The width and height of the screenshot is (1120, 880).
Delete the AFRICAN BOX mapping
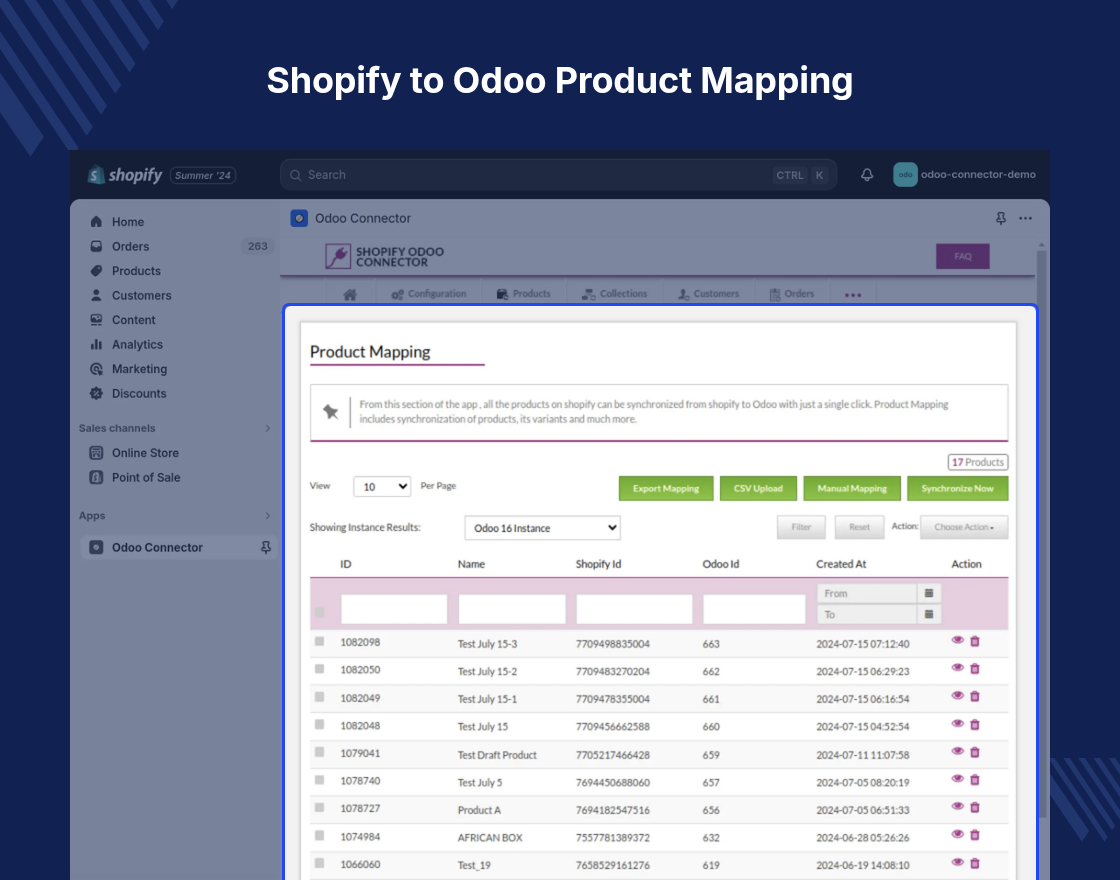coord(975,835)
